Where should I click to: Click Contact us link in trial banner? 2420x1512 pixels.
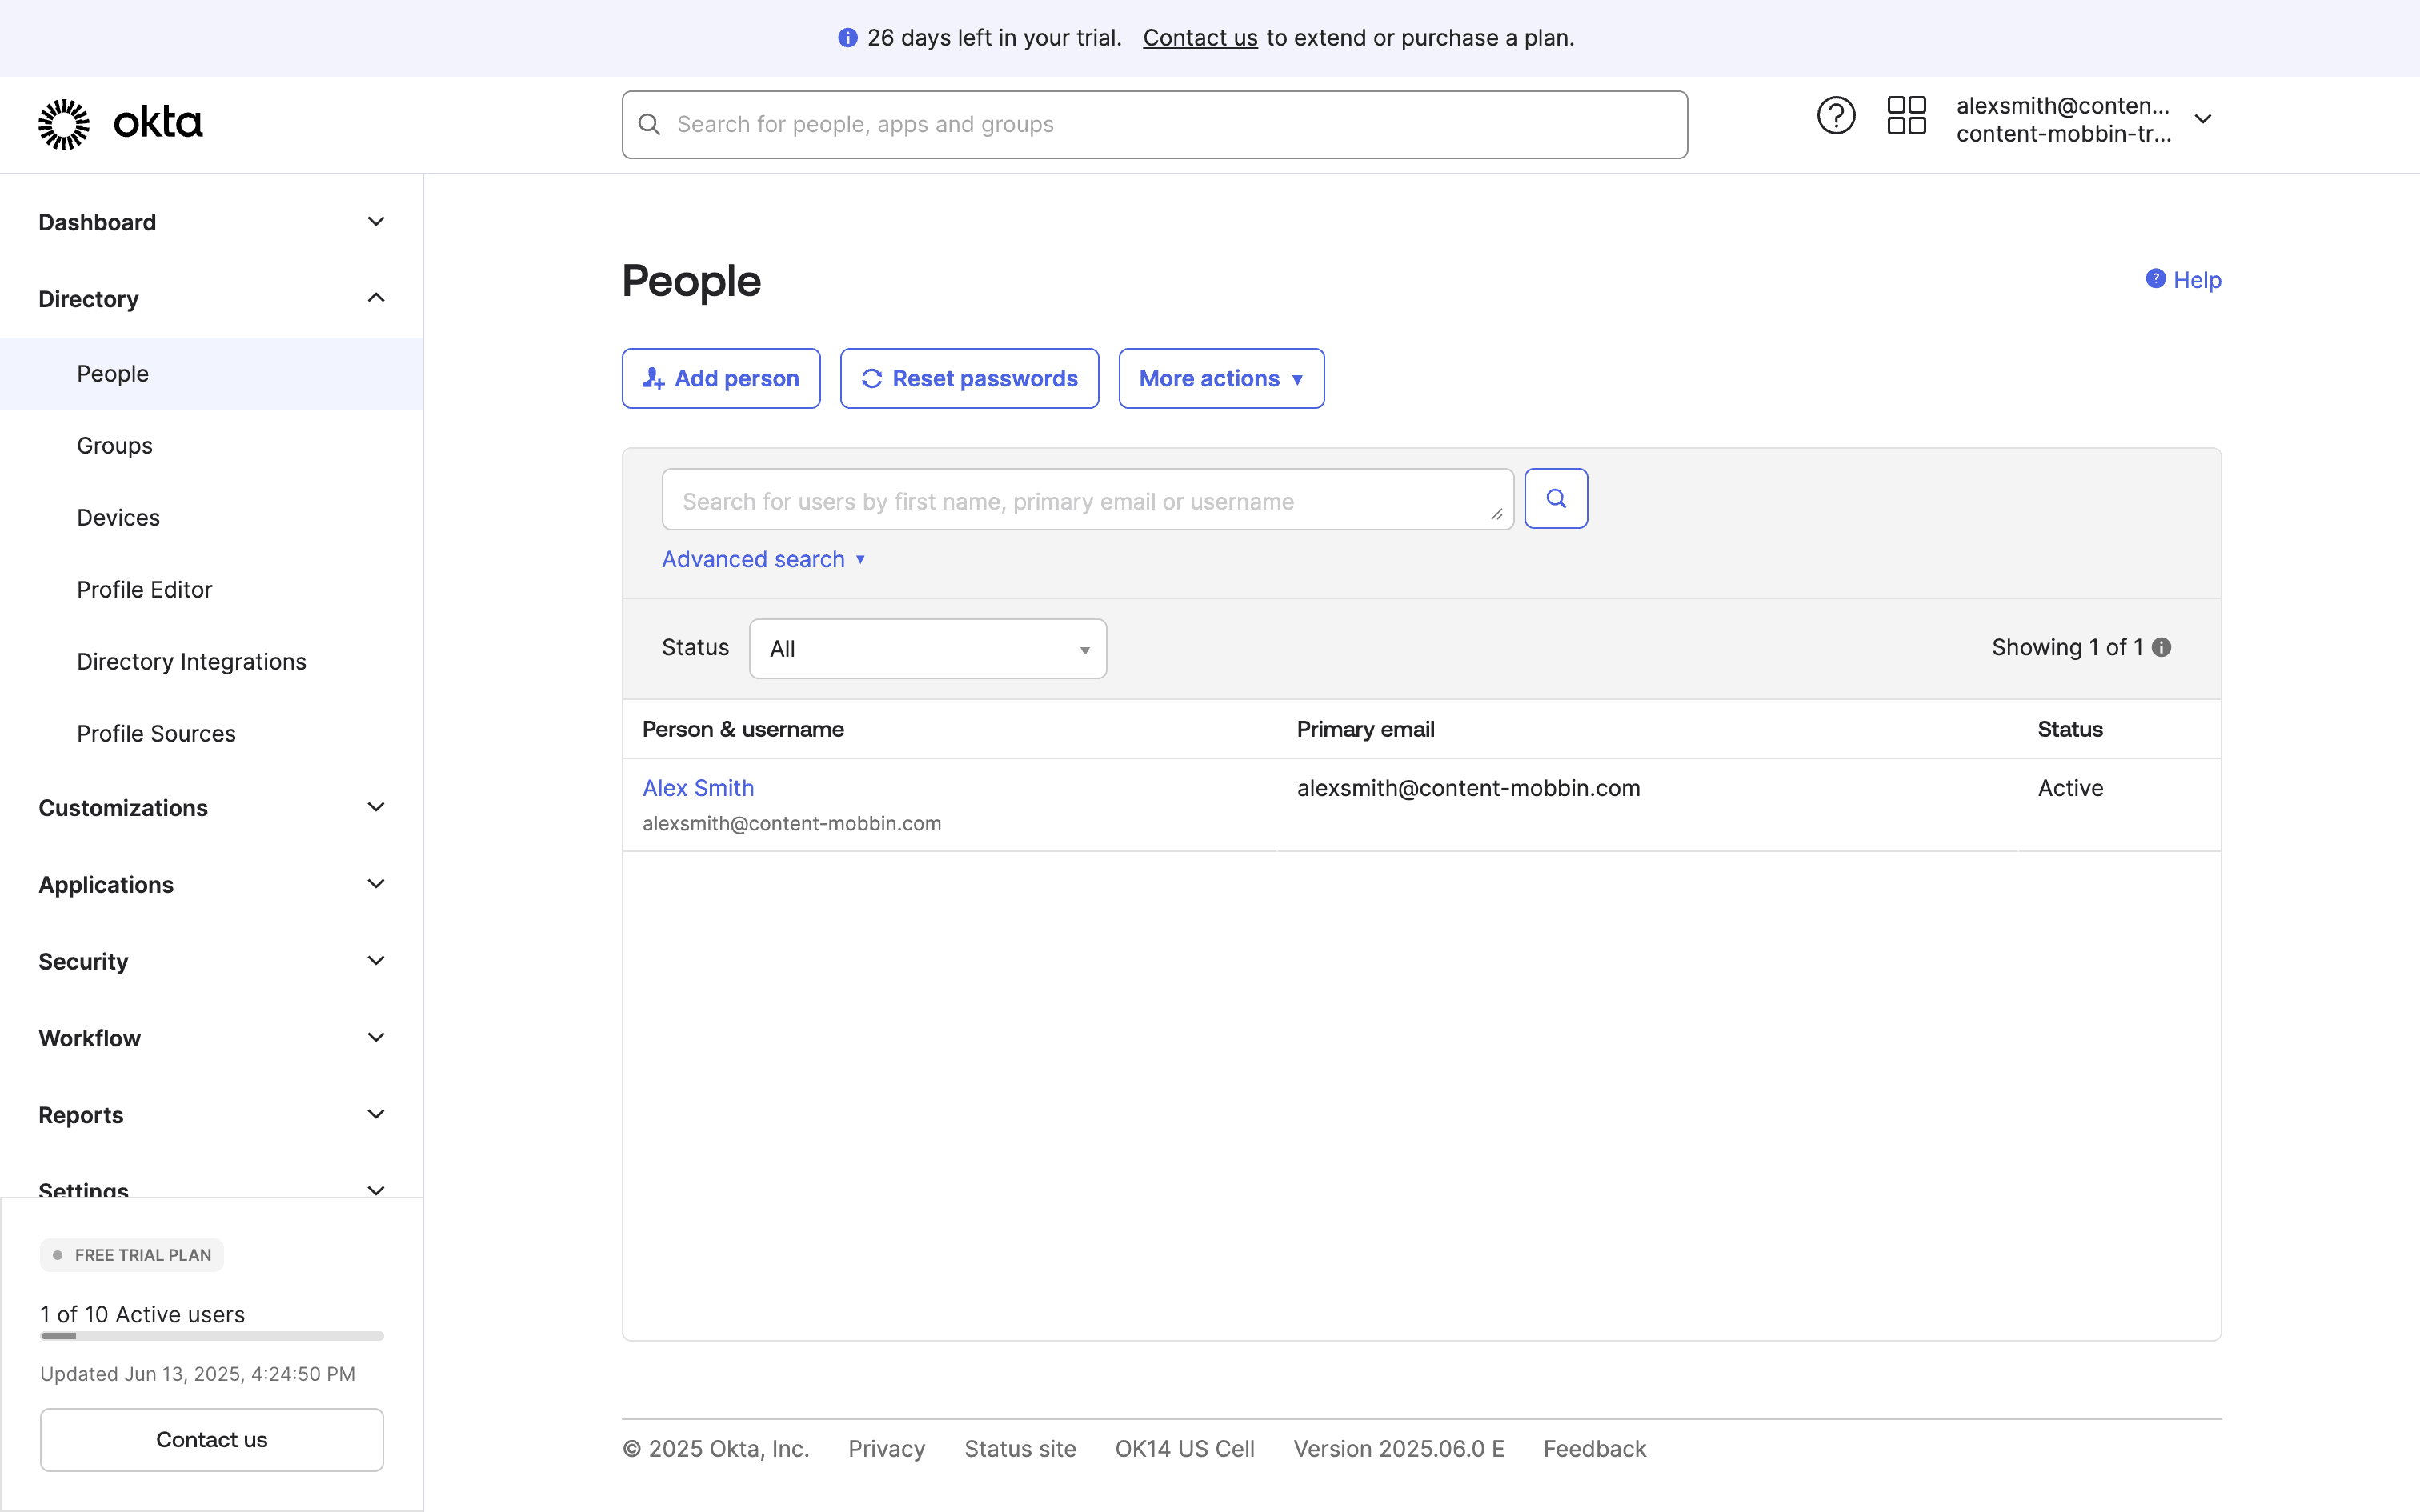coord(1200,38)
